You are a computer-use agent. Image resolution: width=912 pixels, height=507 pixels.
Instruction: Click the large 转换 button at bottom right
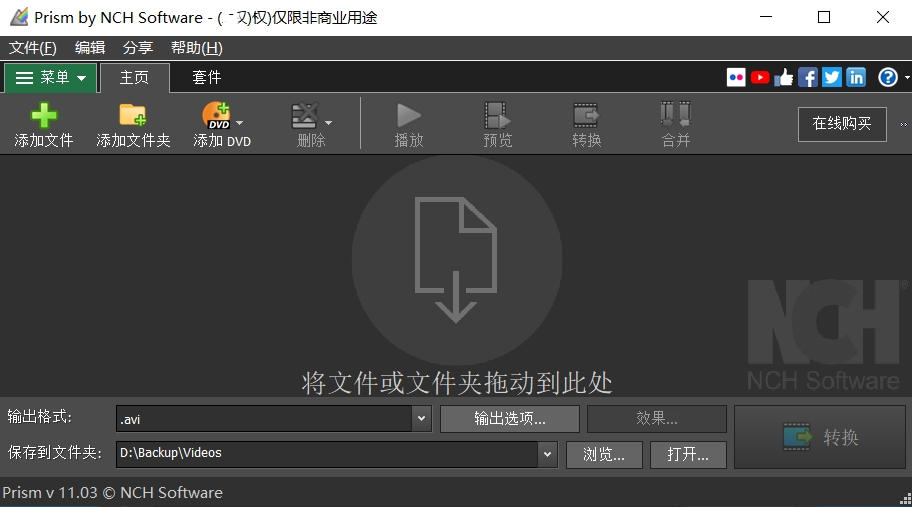(820, 437)
